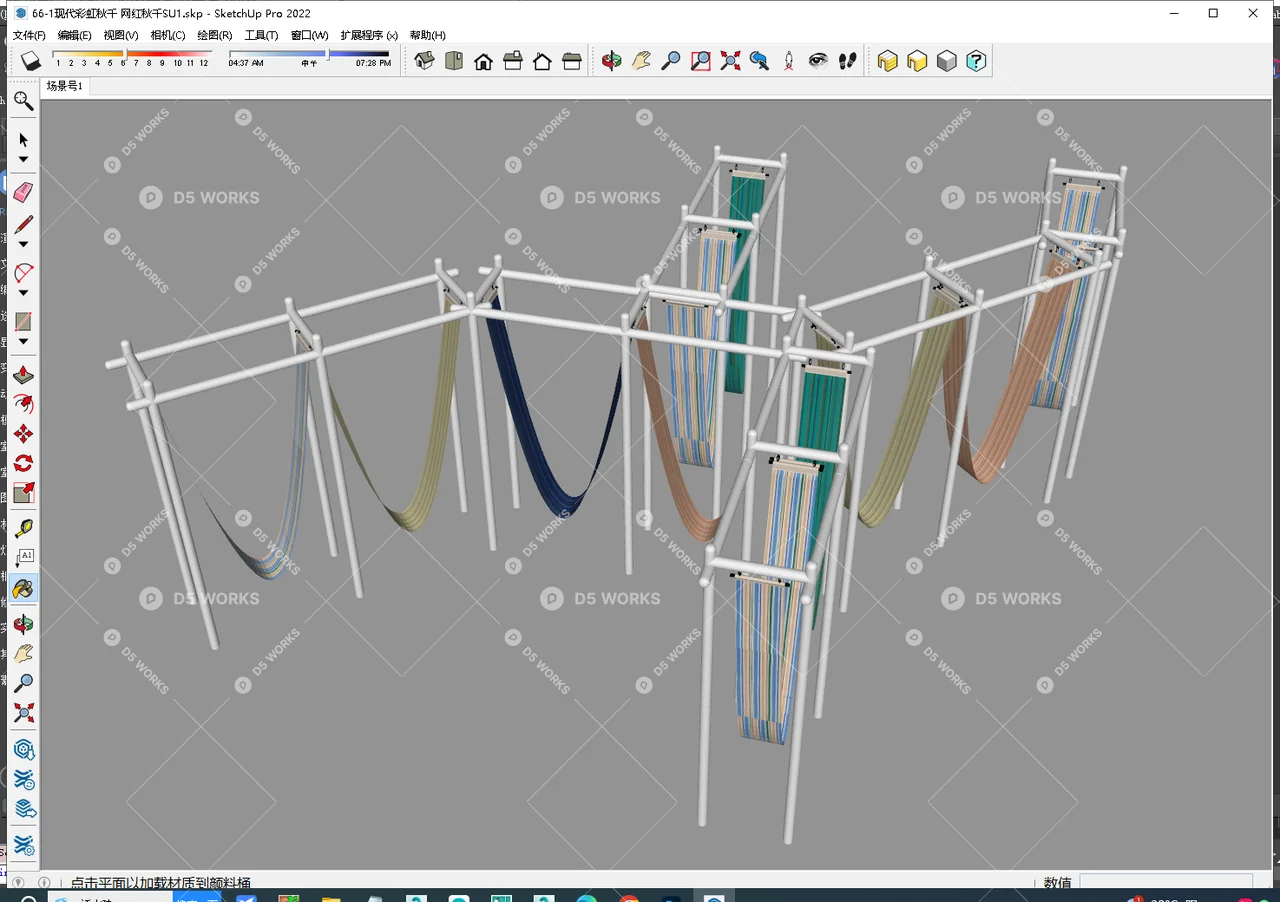The width and height of the screenshot is (1280, 902).
Task: Activate the Paint Bucket tool
Action: pyautogui.click(x=22, y=589)
